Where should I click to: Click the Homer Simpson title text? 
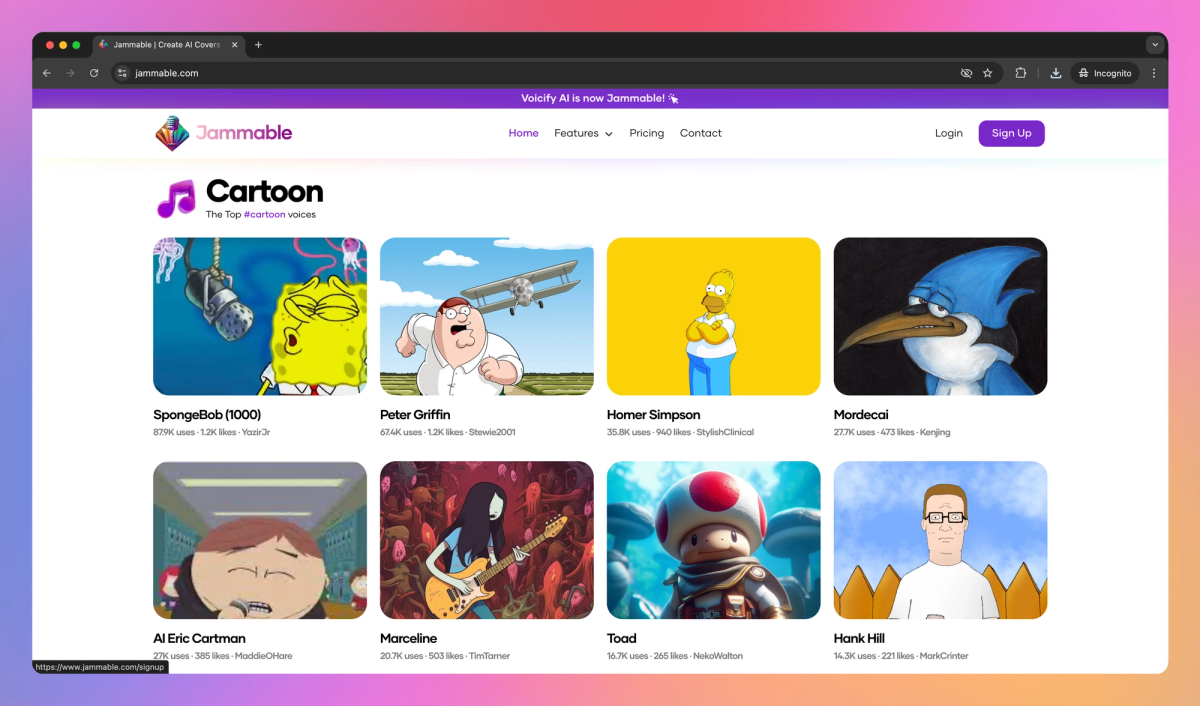[653, 415]
